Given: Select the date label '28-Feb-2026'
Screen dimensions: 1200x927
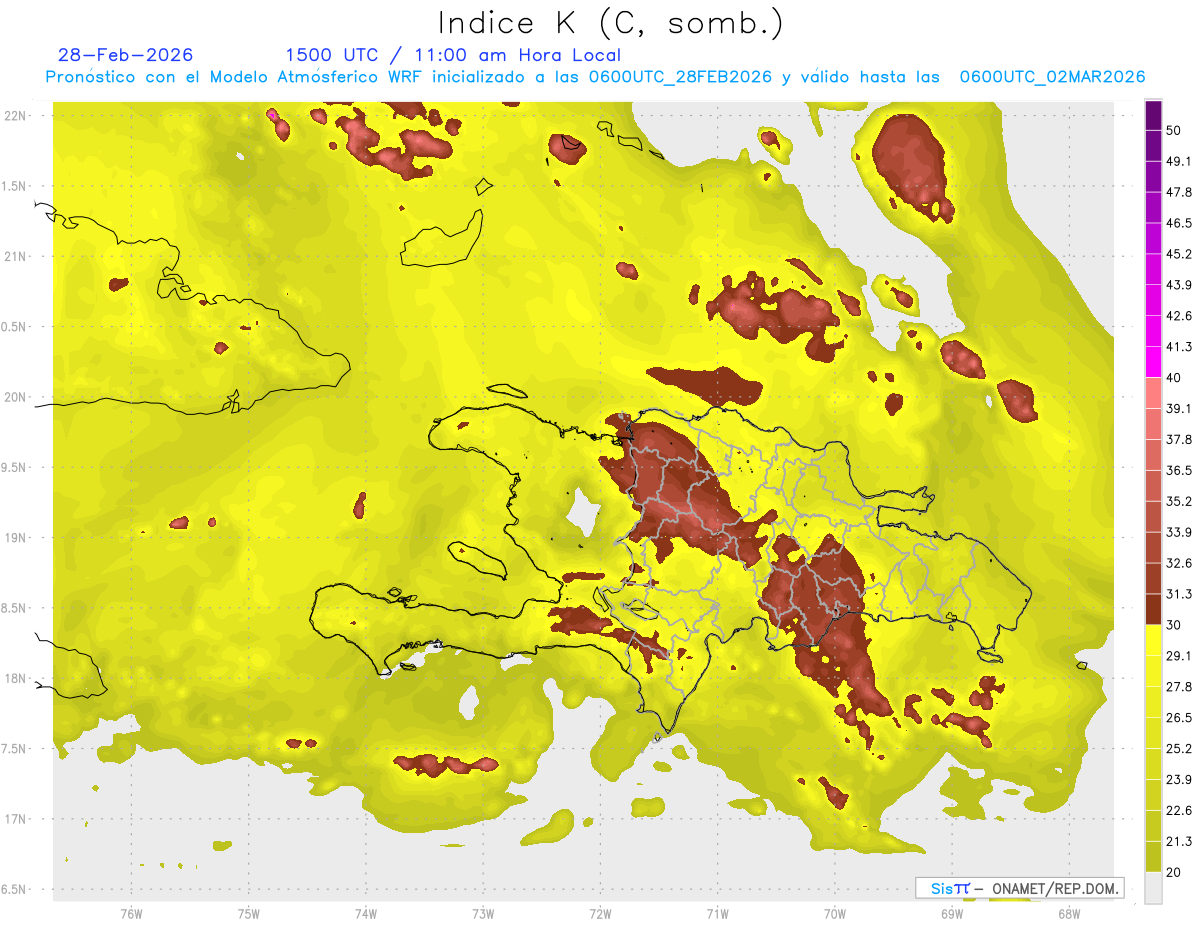Looking at the screenshot, I should pyautogui.click(x=126, y=55).
